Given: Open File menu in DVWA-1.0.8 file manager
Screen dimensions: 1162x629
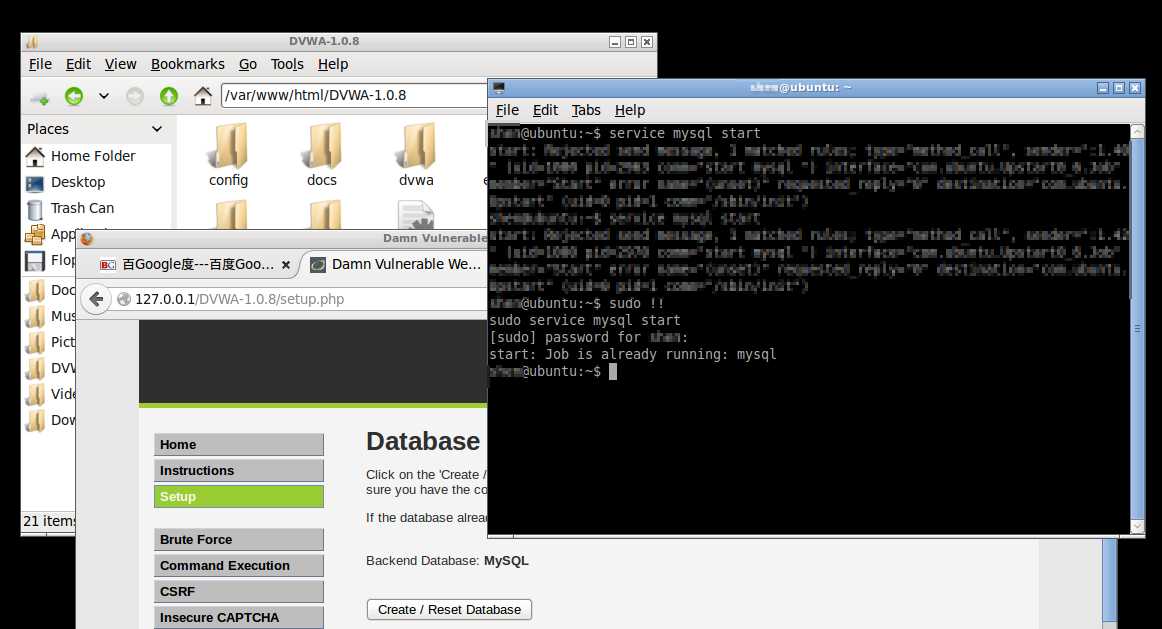Looking at the screenshot, I should (40, 64).
